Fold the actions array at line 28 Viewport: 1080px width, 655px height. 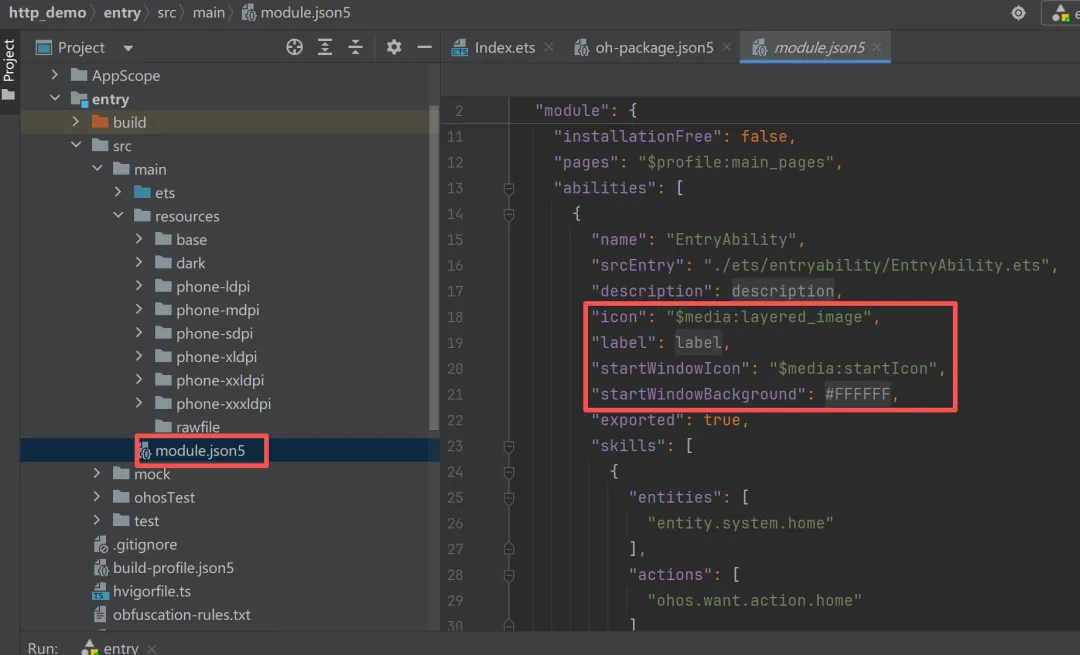point(509,575)
